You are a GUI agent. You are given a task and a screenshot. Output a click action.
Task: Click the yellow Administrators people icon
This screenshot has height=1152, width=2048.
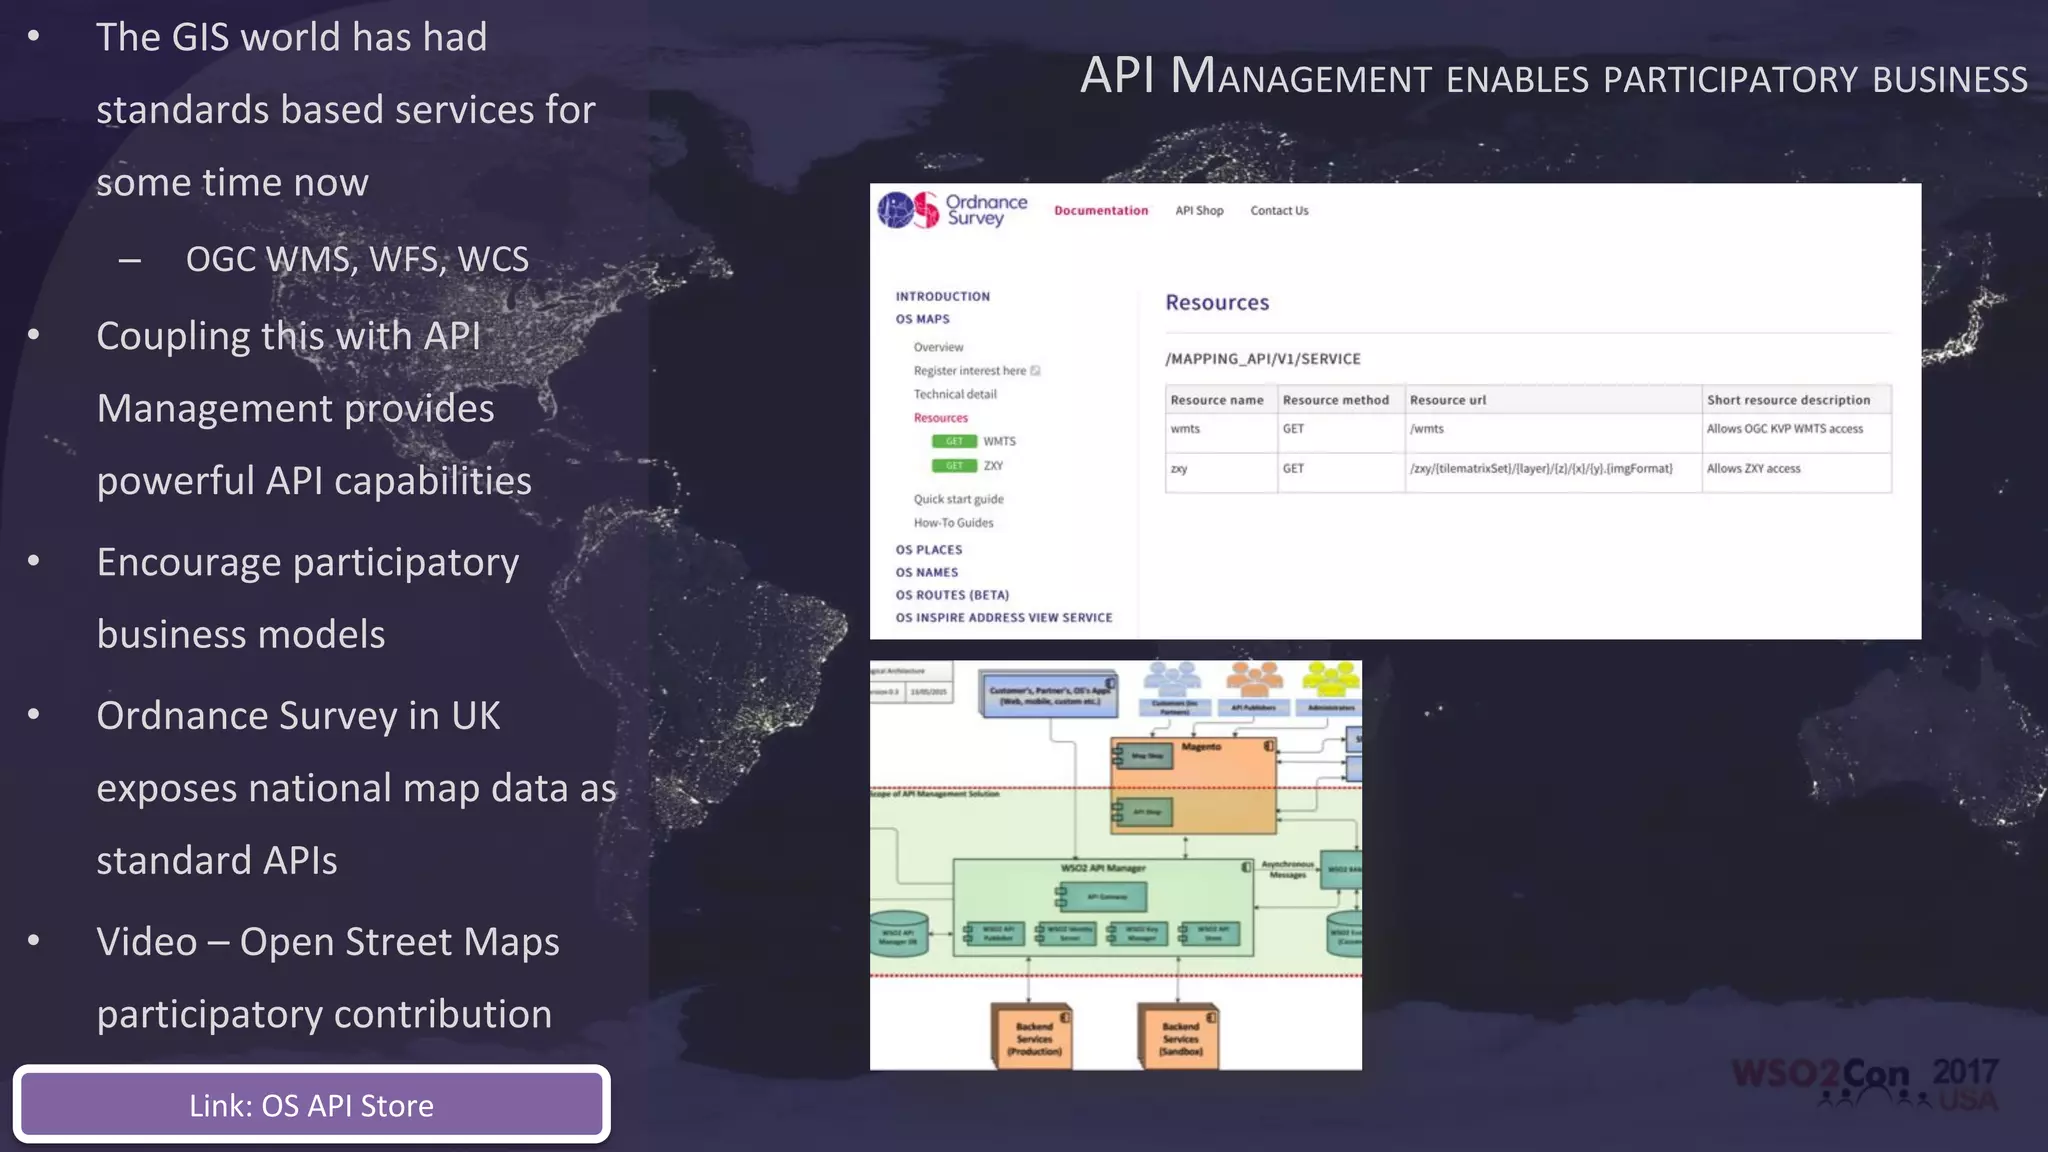(x=1331, y=680)
